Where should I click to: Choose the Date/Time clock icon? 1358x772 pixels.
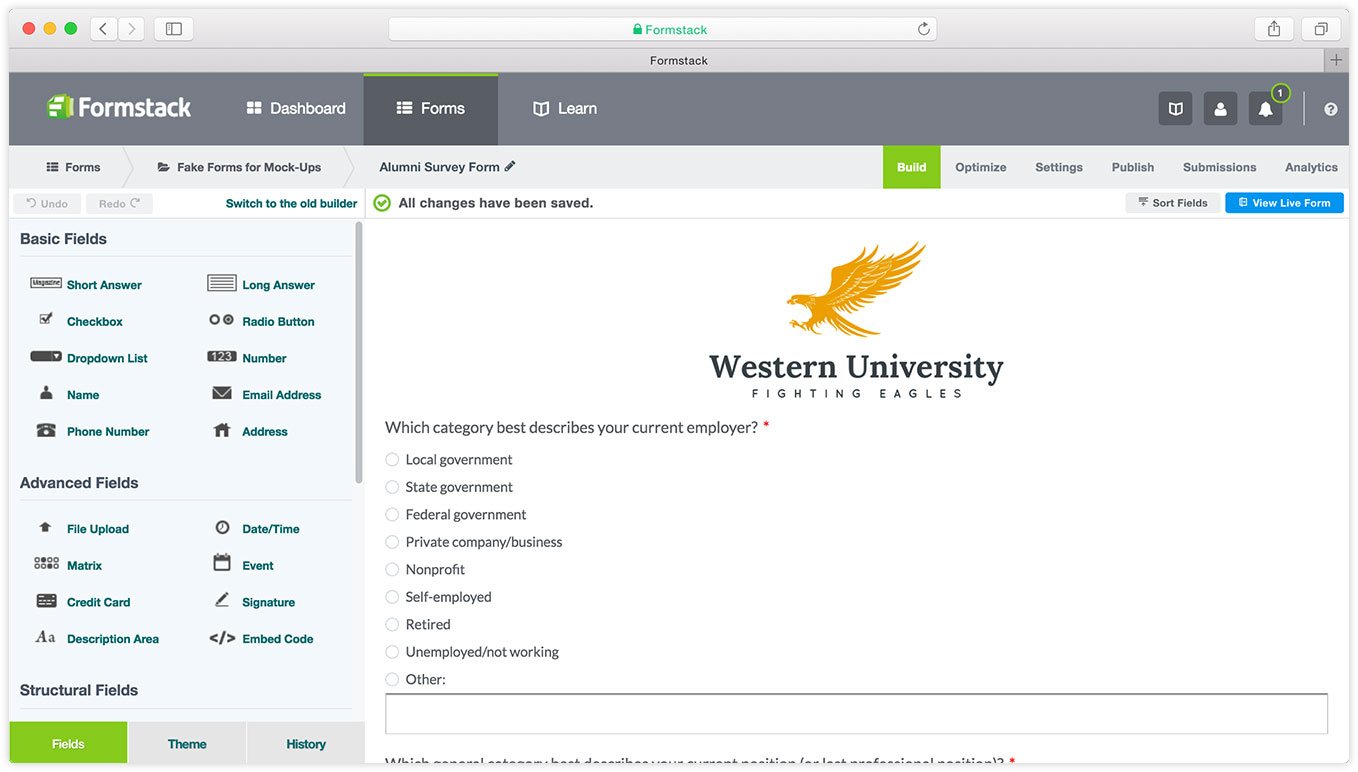coord(222,527)
